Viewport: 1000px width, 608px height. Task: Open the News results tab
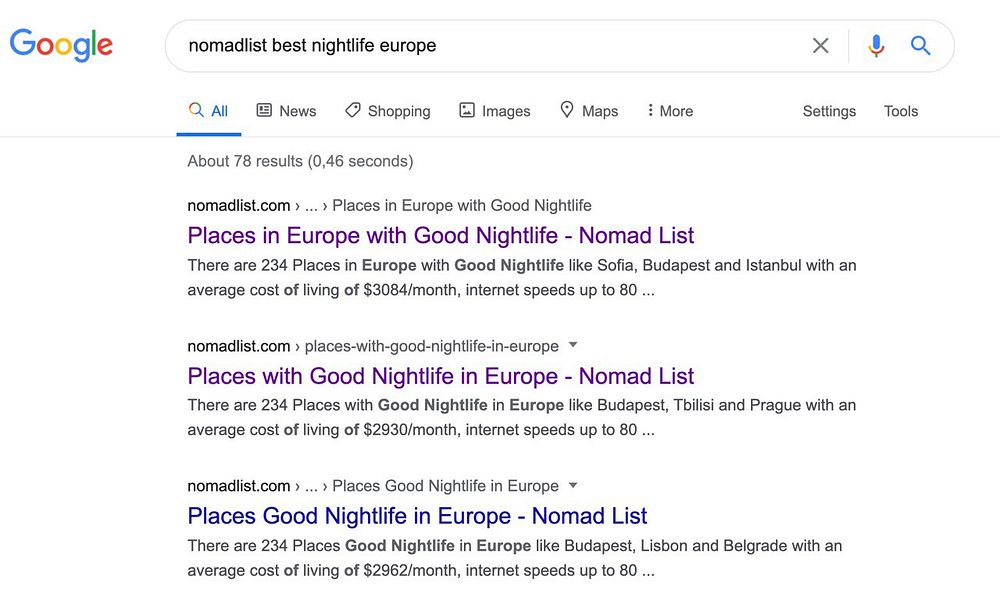[286, 111]
